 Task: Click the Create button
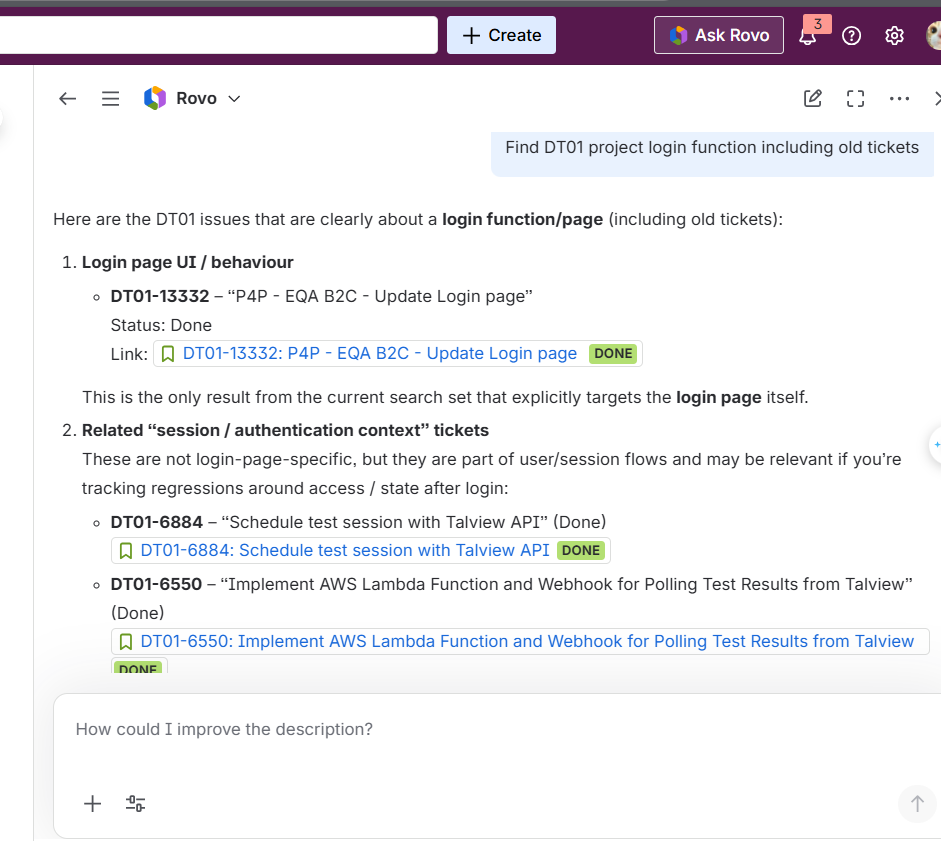click(x=501, y=35)
